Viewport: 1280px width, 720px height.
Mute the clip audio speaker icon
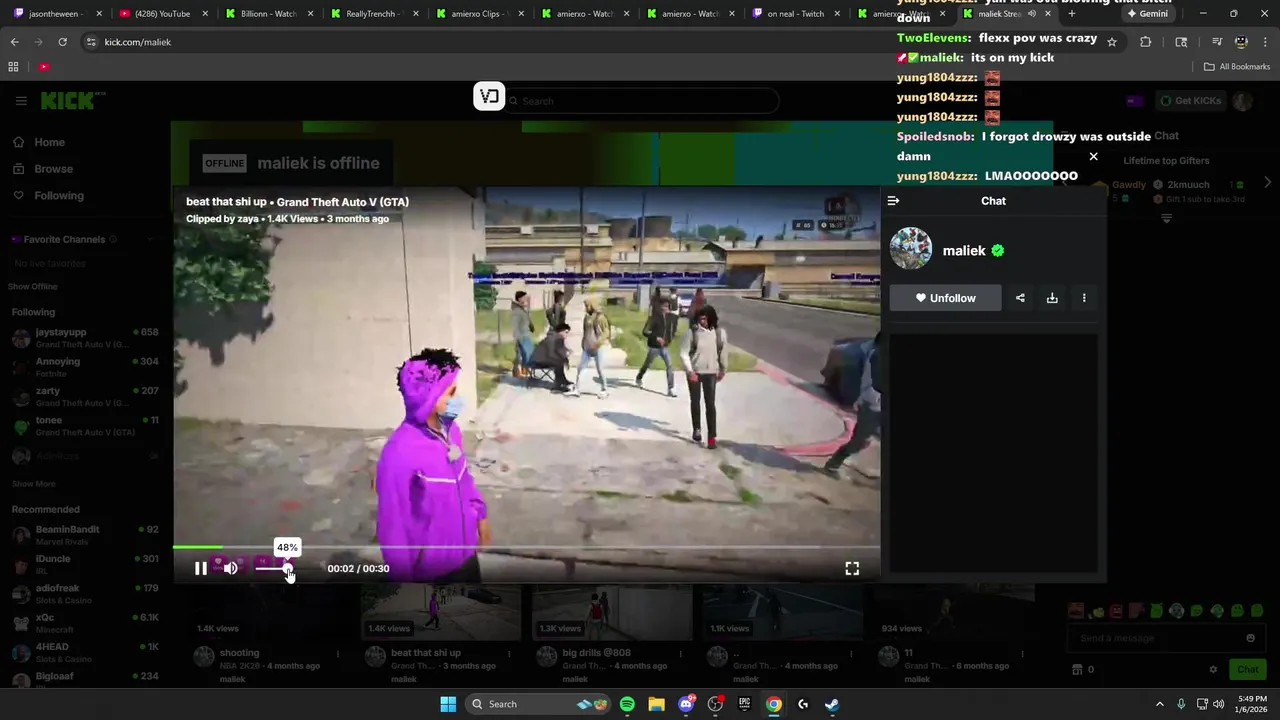point(231,568)
